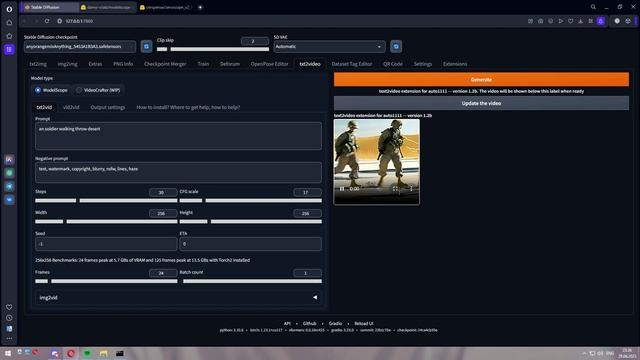Open the yellow File Explorer taskbar icon
Image resolution: width=640 pixels, height=360 pixels.
103,353
